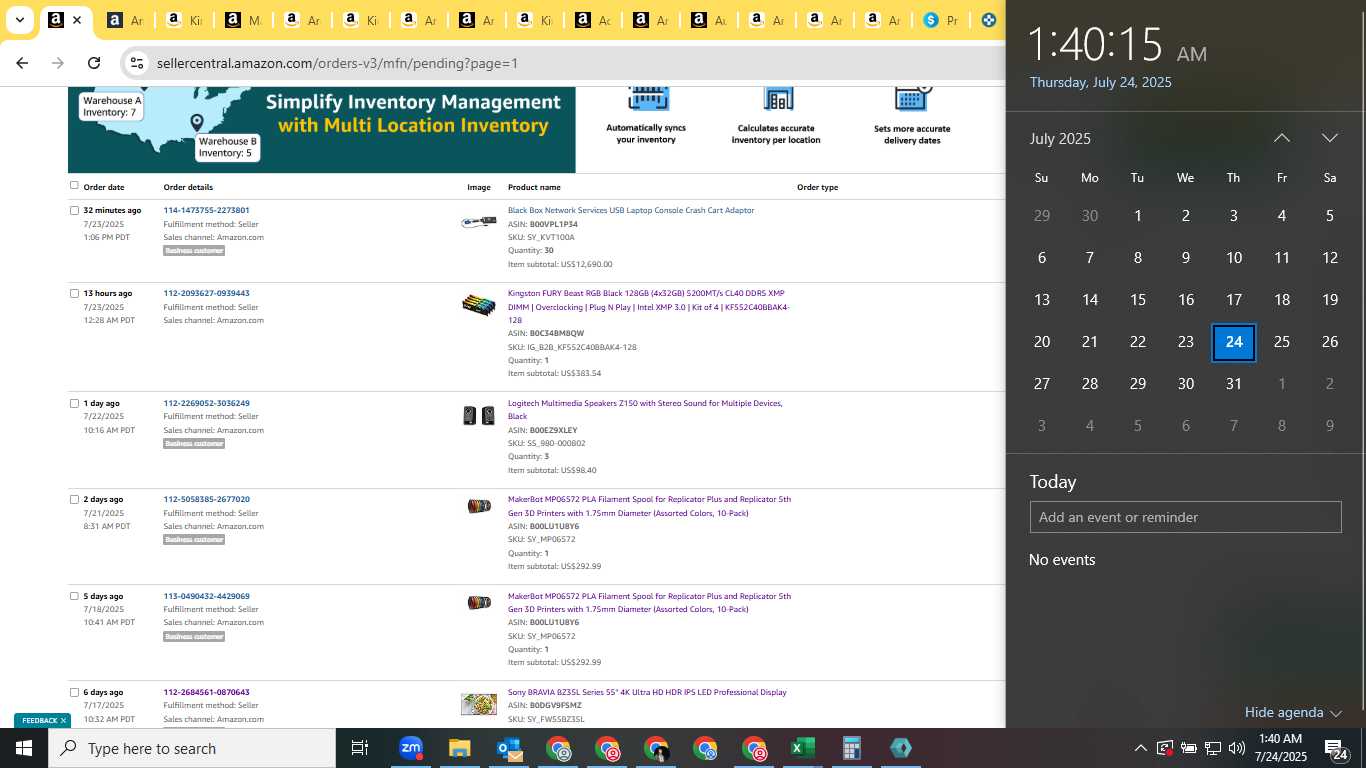
Task: Click the 'July 2025' month header
Action: click(x=1060, y=138)
